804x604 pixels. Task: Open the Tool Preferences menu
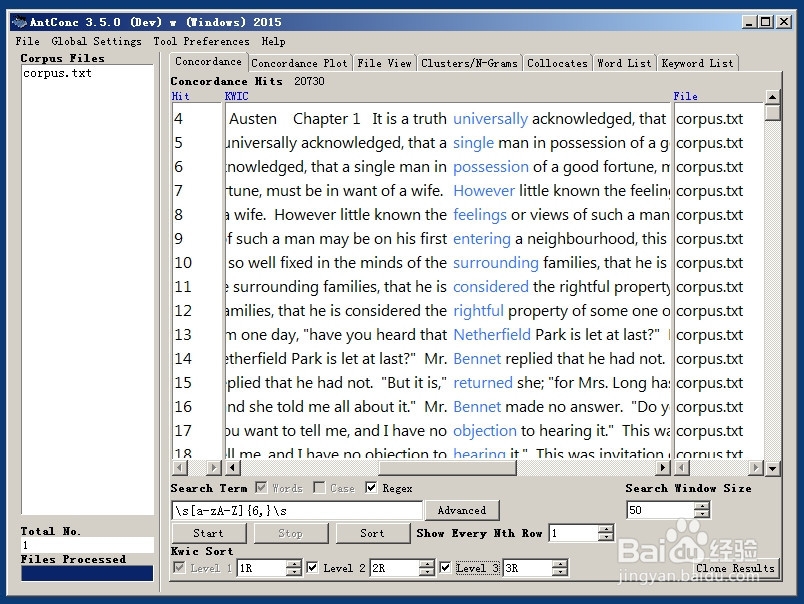pos(201,41)
